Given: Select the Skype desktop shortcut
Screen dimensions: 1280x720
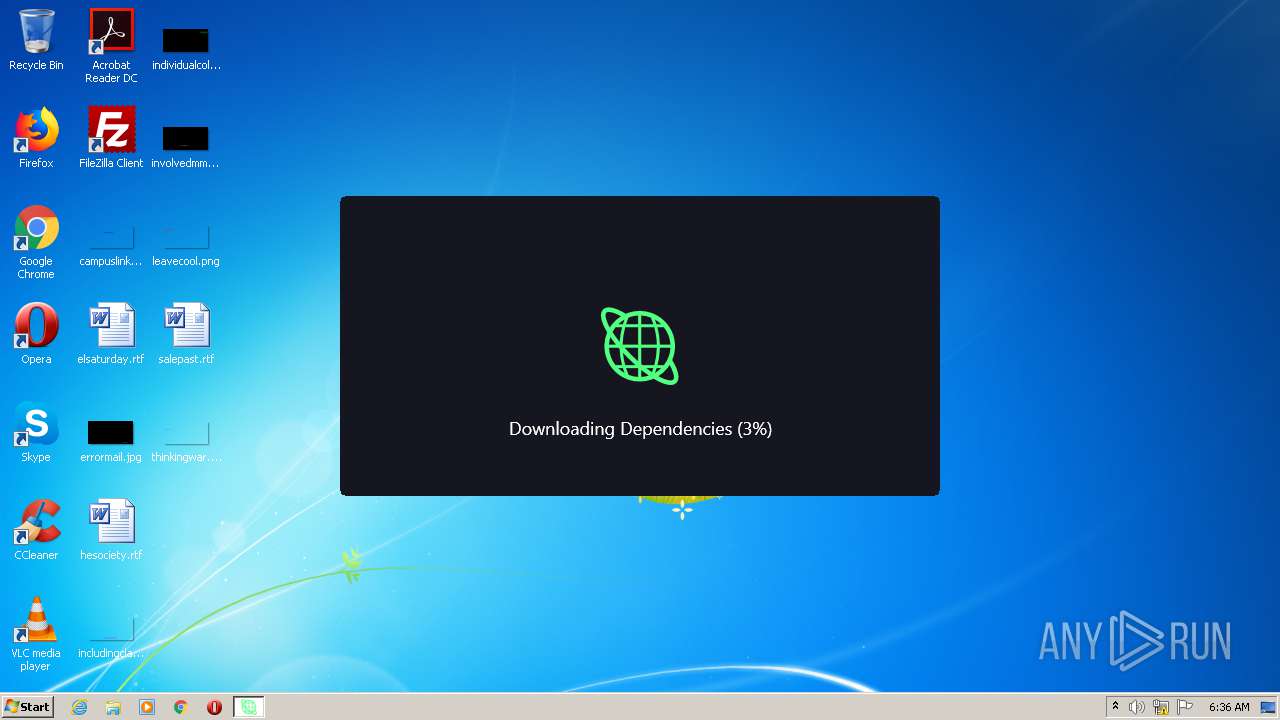Looking at the screenshot, I should pos(36,432).
